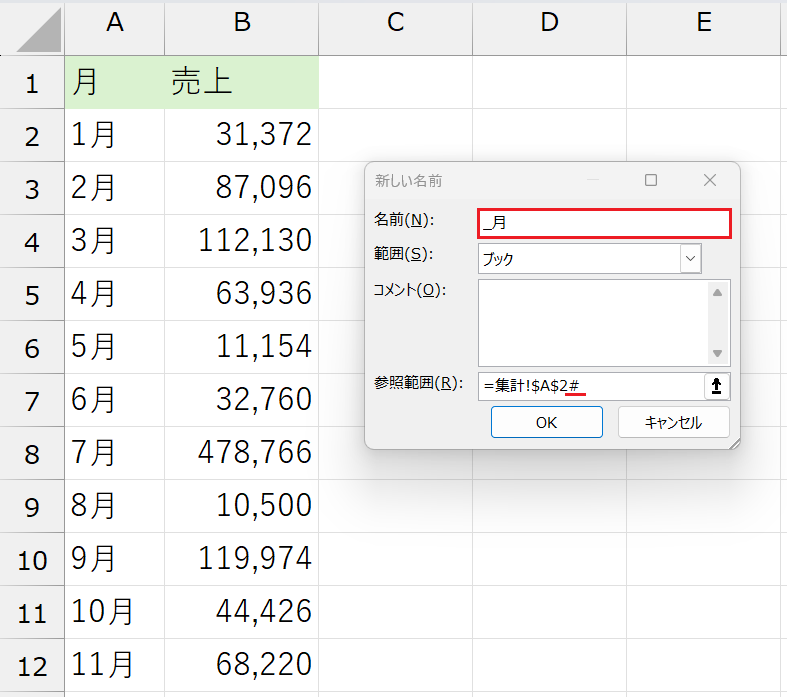This screenshot has height=697, width=787.
Task: Select the sales value 31,372
Action: coord(241,135)
